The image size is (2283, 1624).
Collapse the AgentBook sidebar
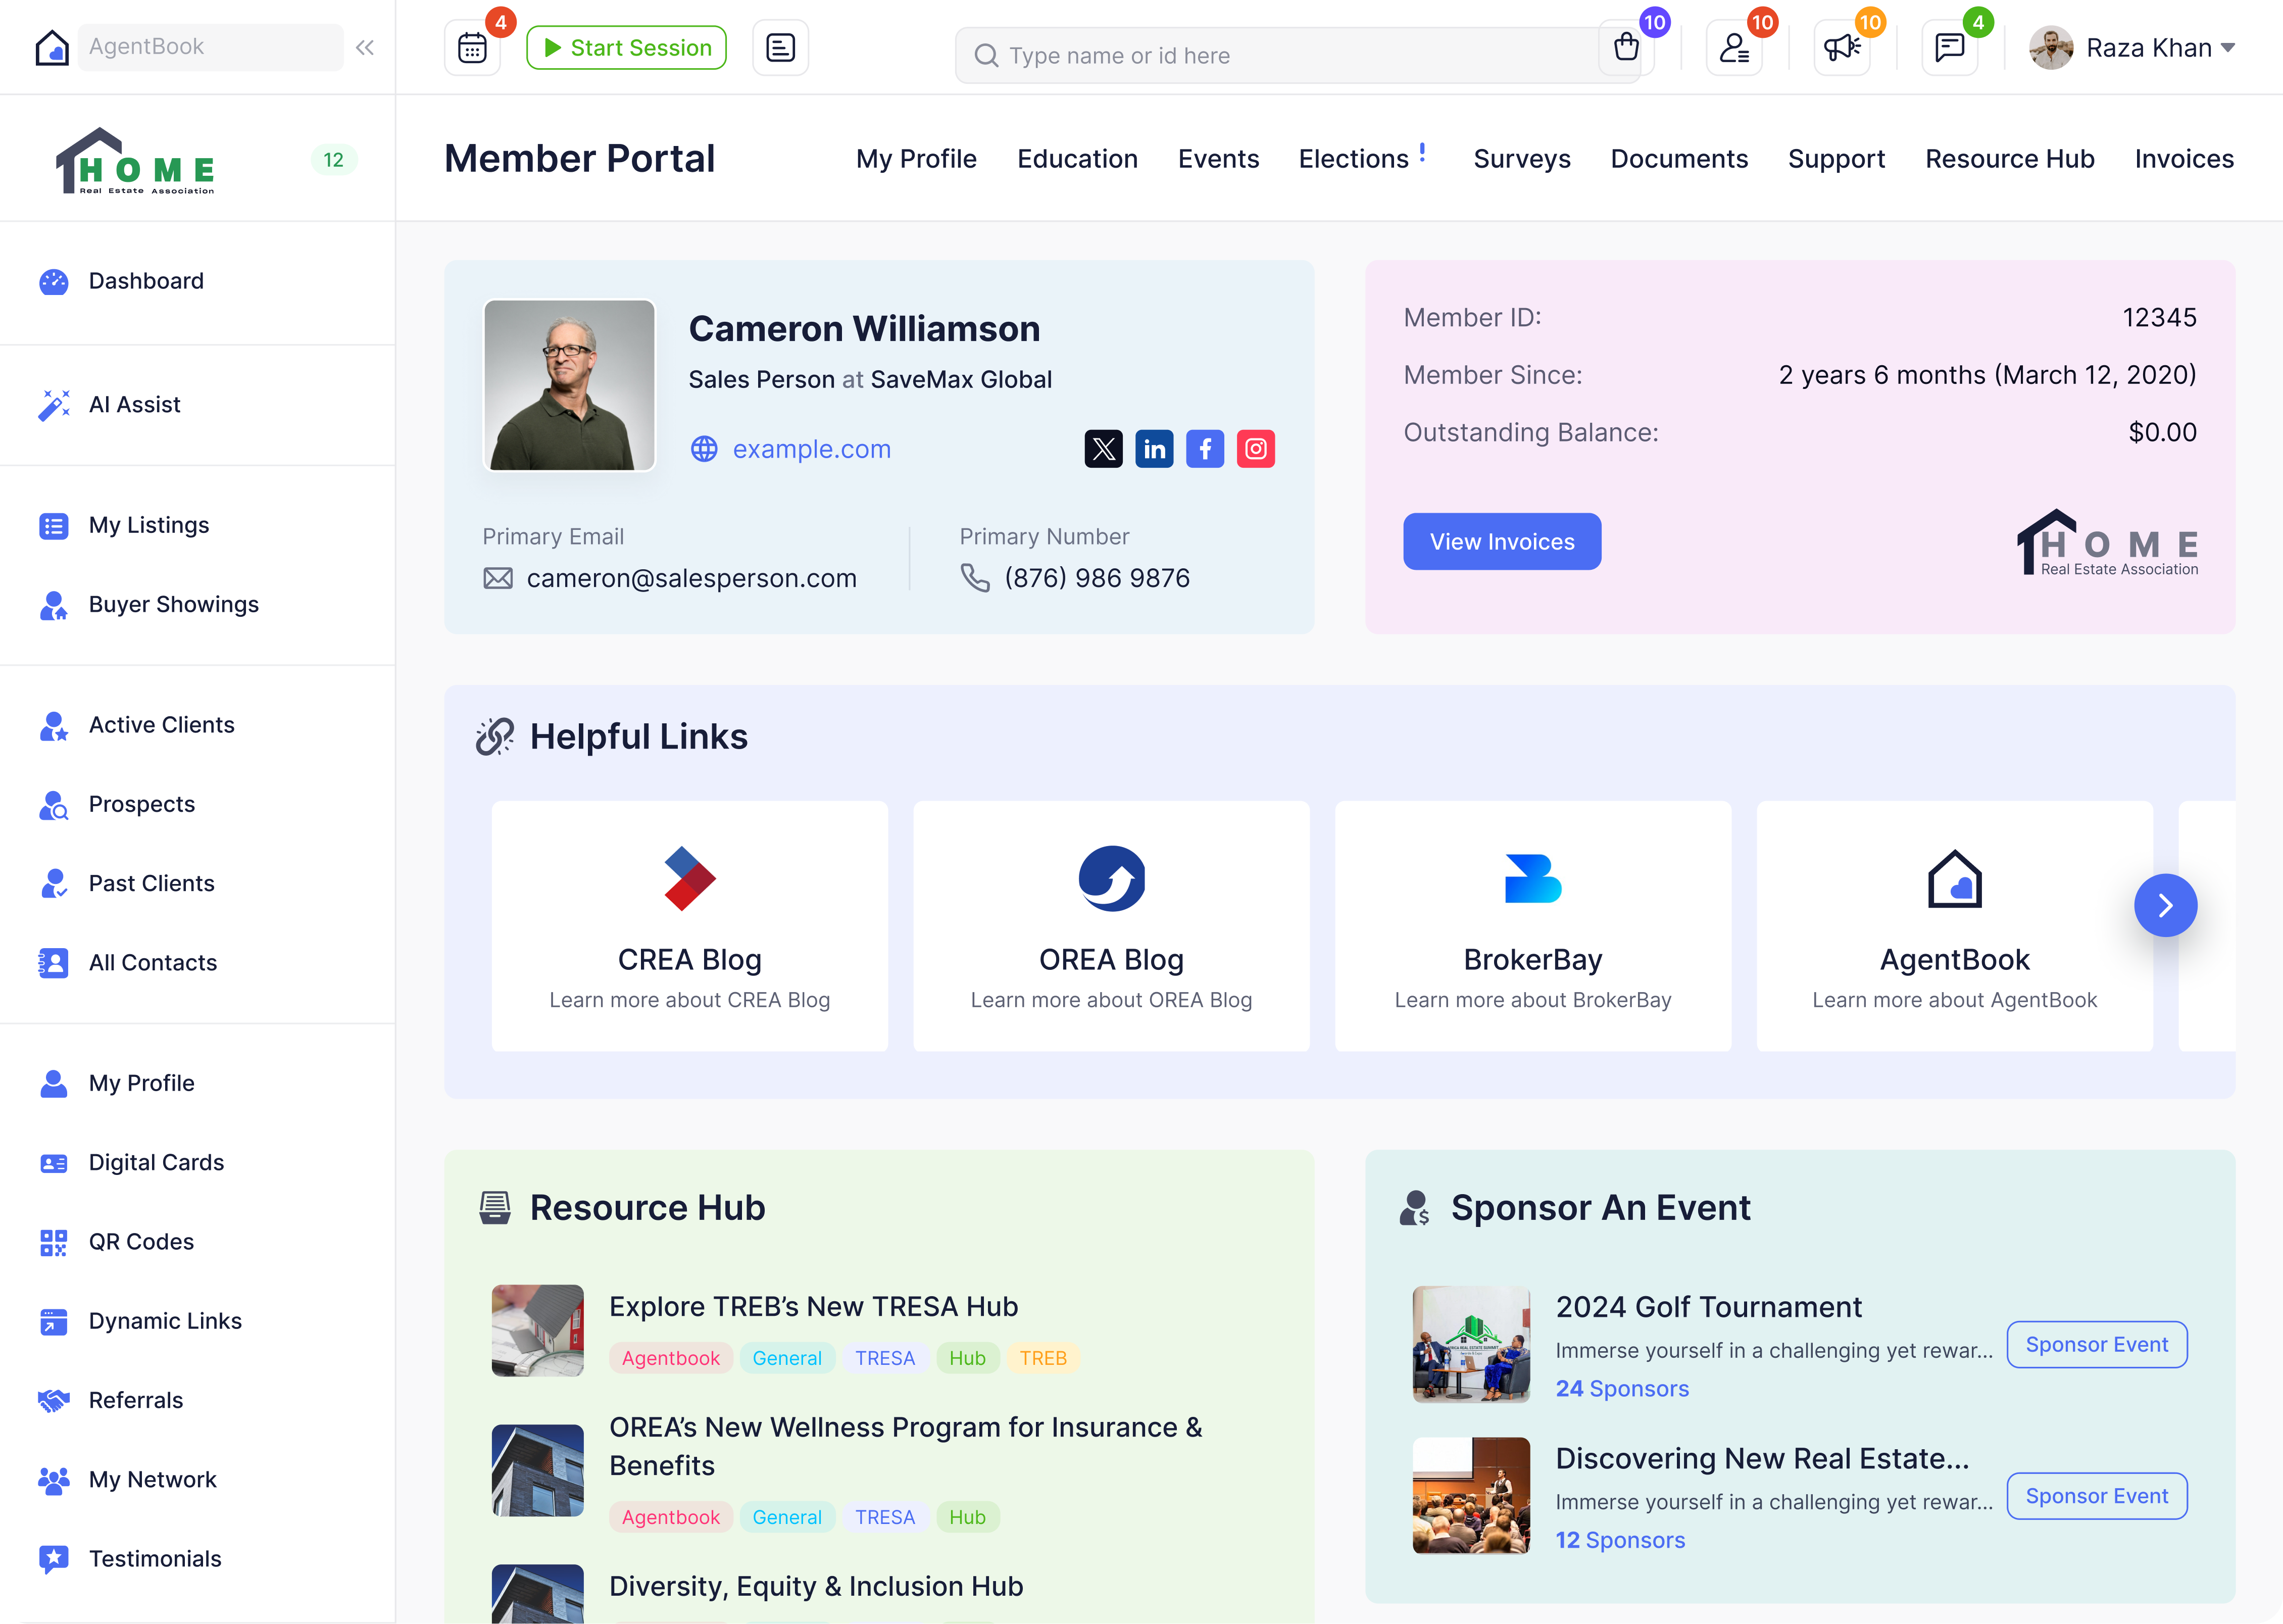(x=364, y=46)
